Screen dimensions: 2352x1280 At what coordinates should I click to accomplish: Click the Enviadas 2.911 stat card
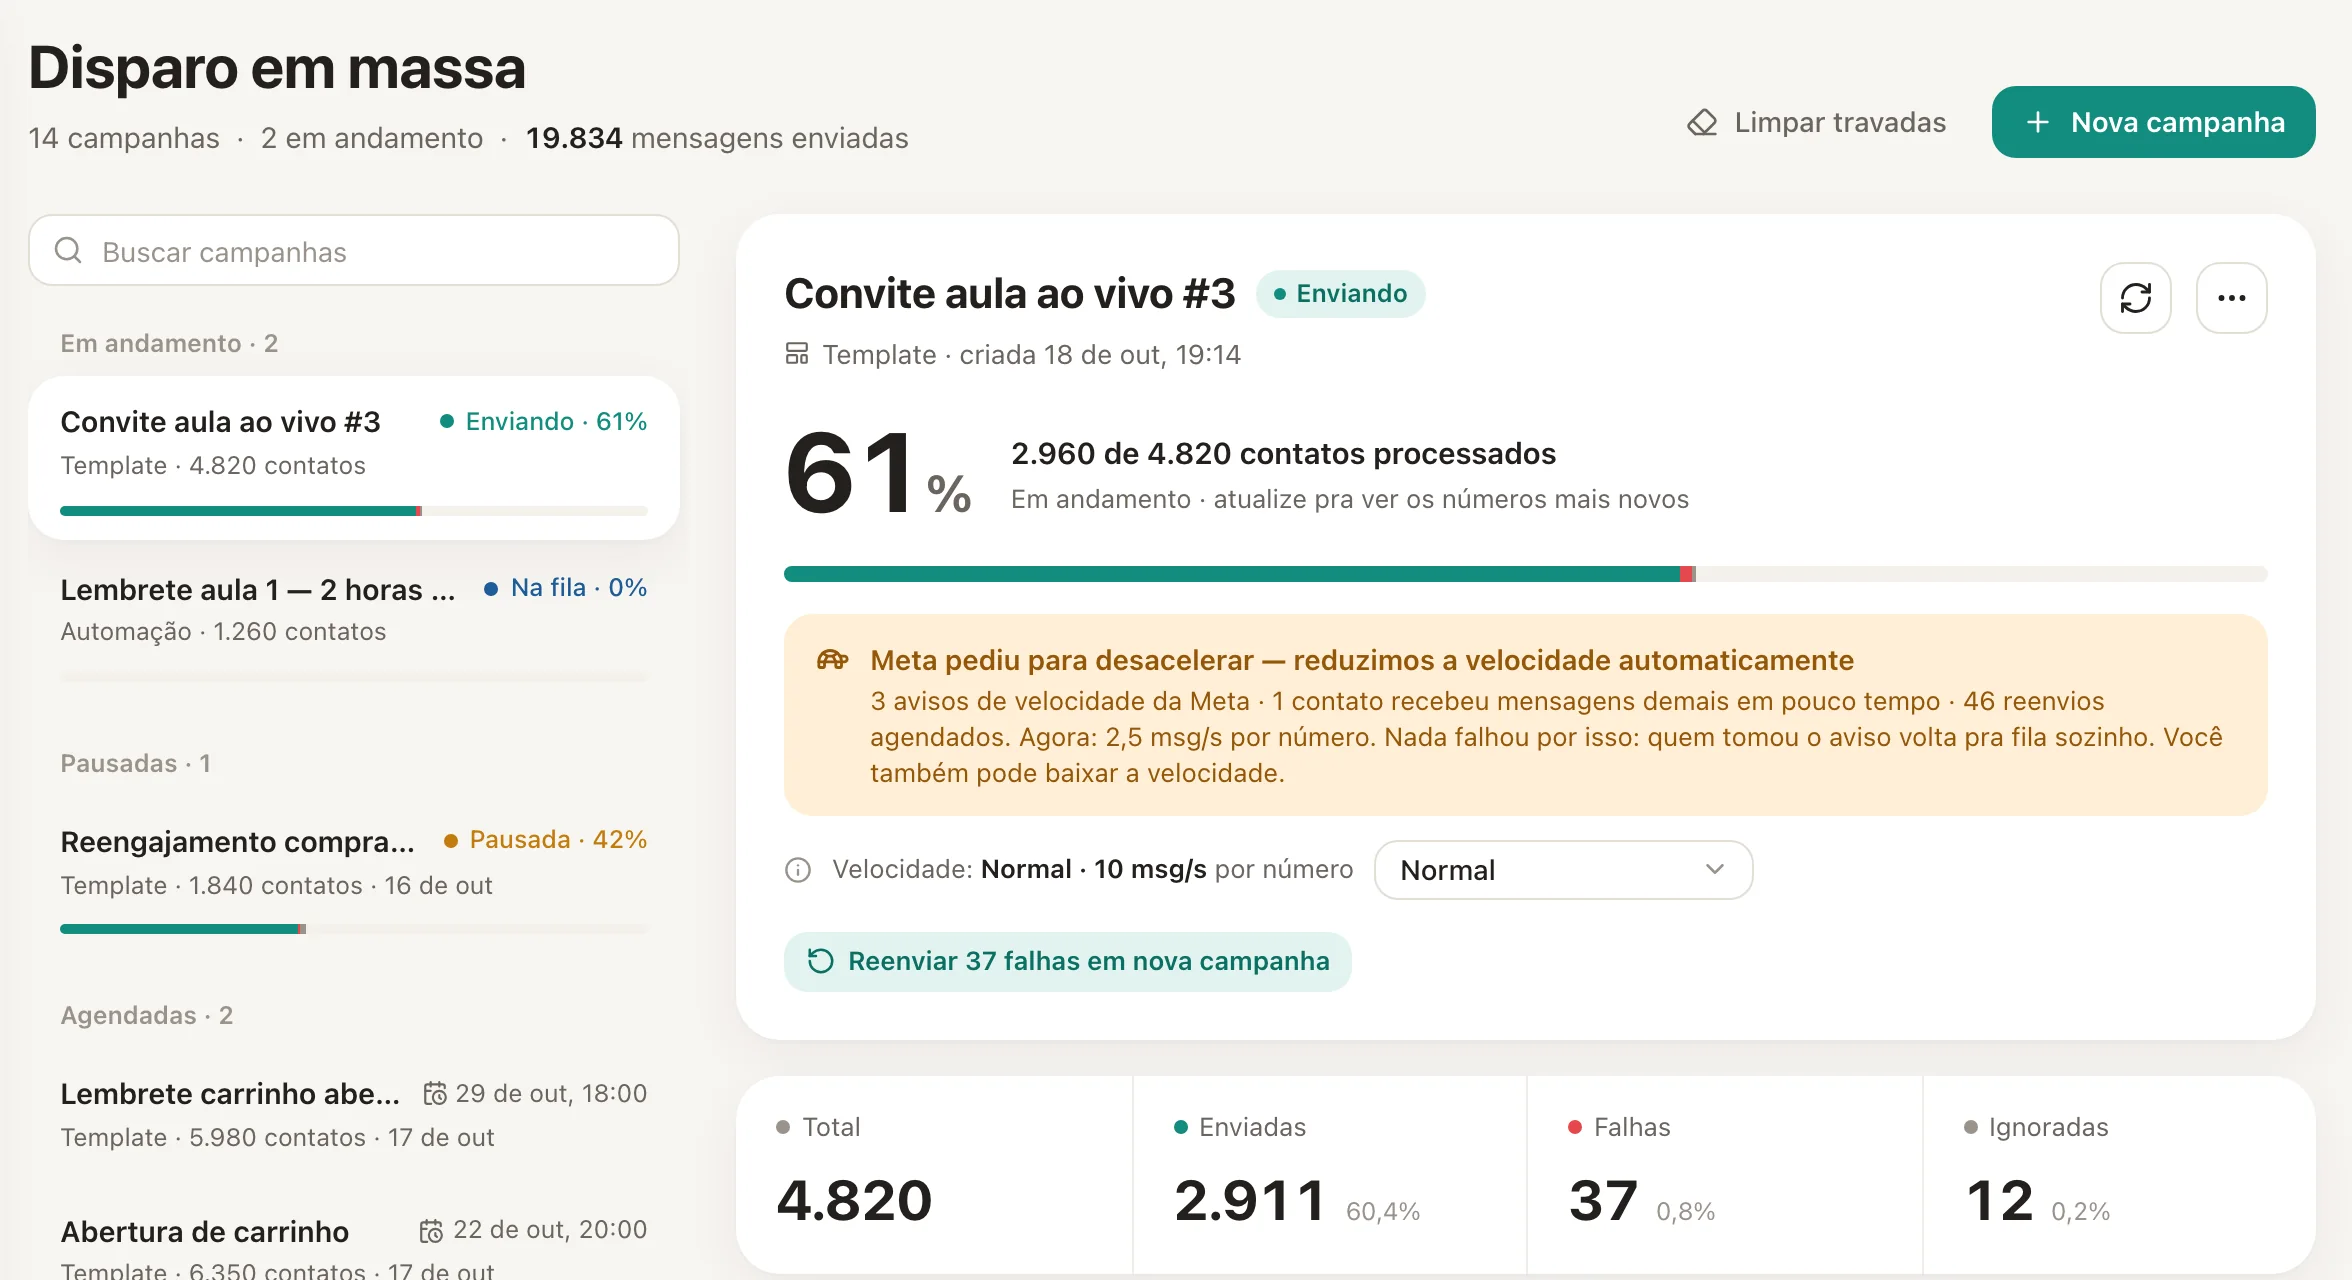(1330, 1174)
